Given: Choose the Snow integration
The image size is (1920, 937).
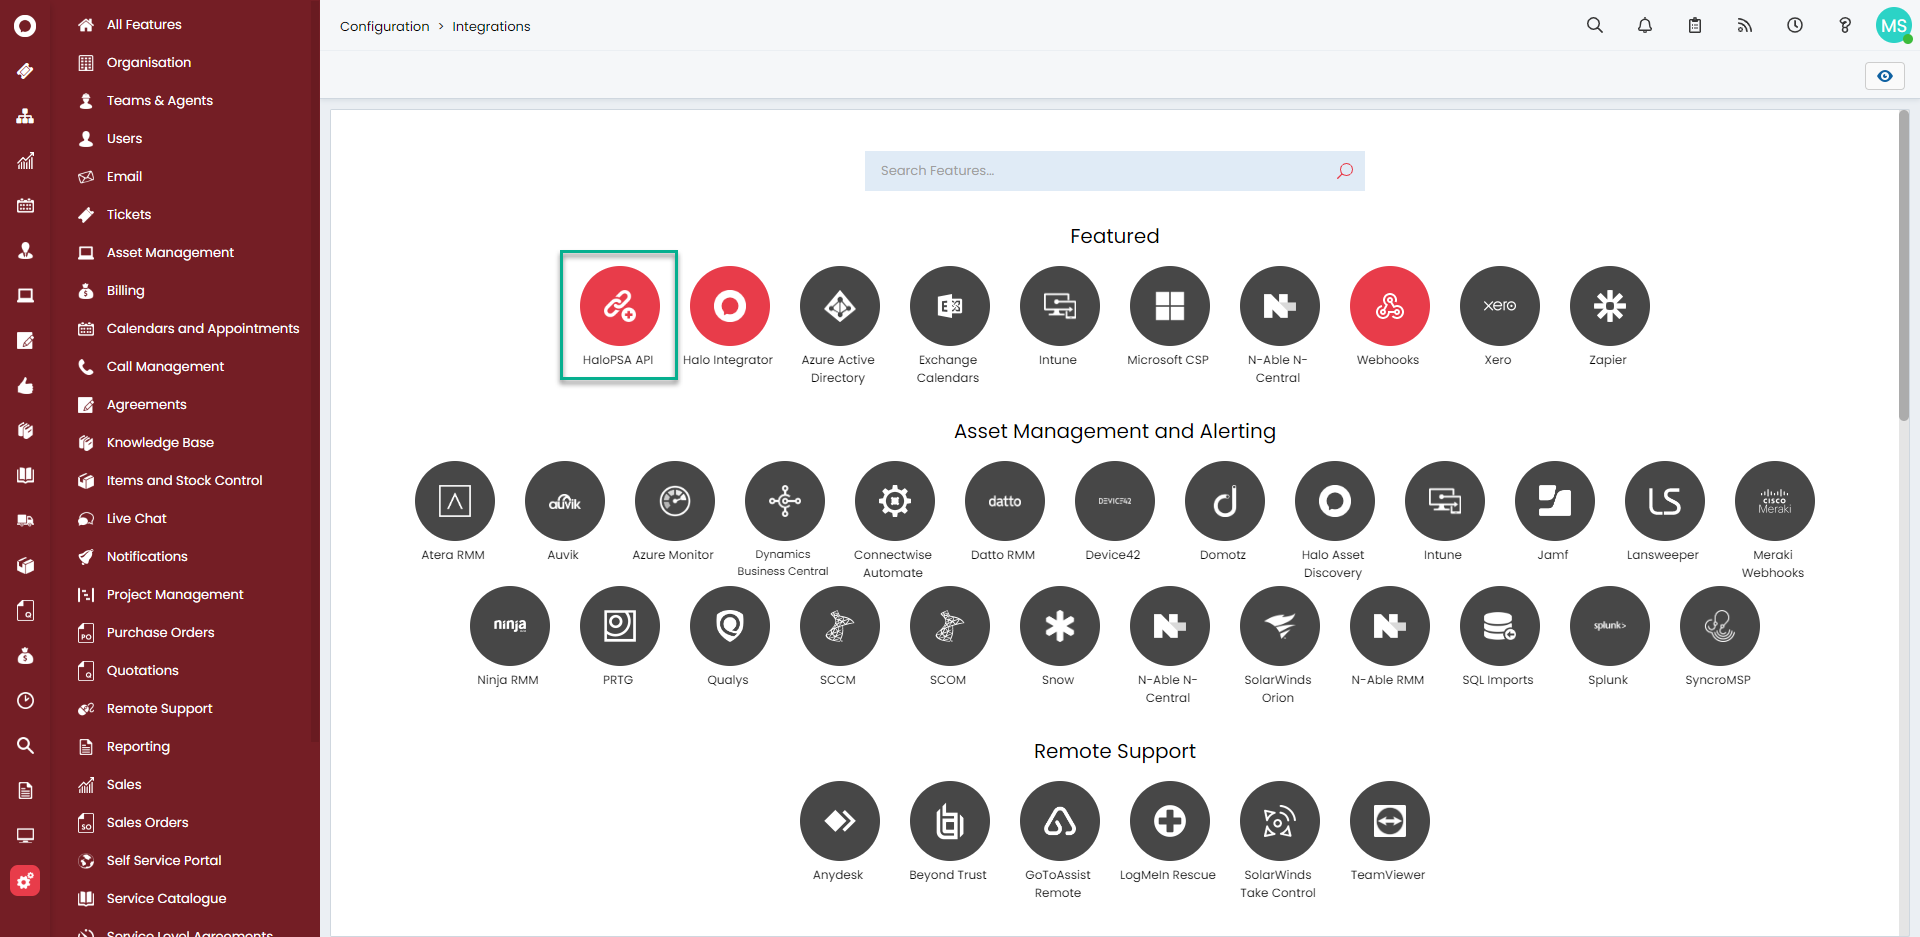Looking at the screenshot, I should coord(1059,626).
